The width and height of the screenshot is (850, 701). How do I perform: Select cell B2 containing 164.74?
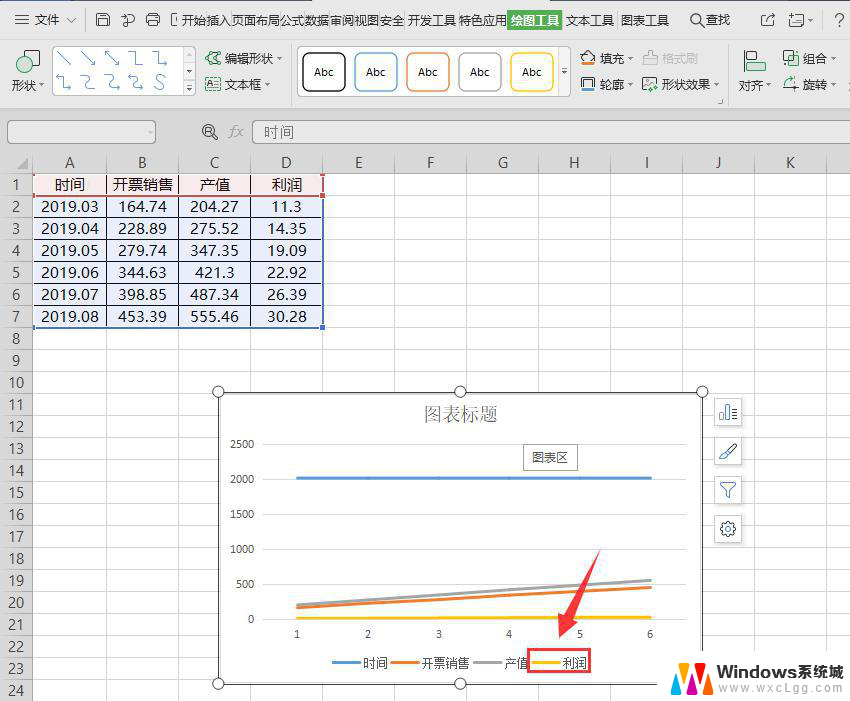143,207
